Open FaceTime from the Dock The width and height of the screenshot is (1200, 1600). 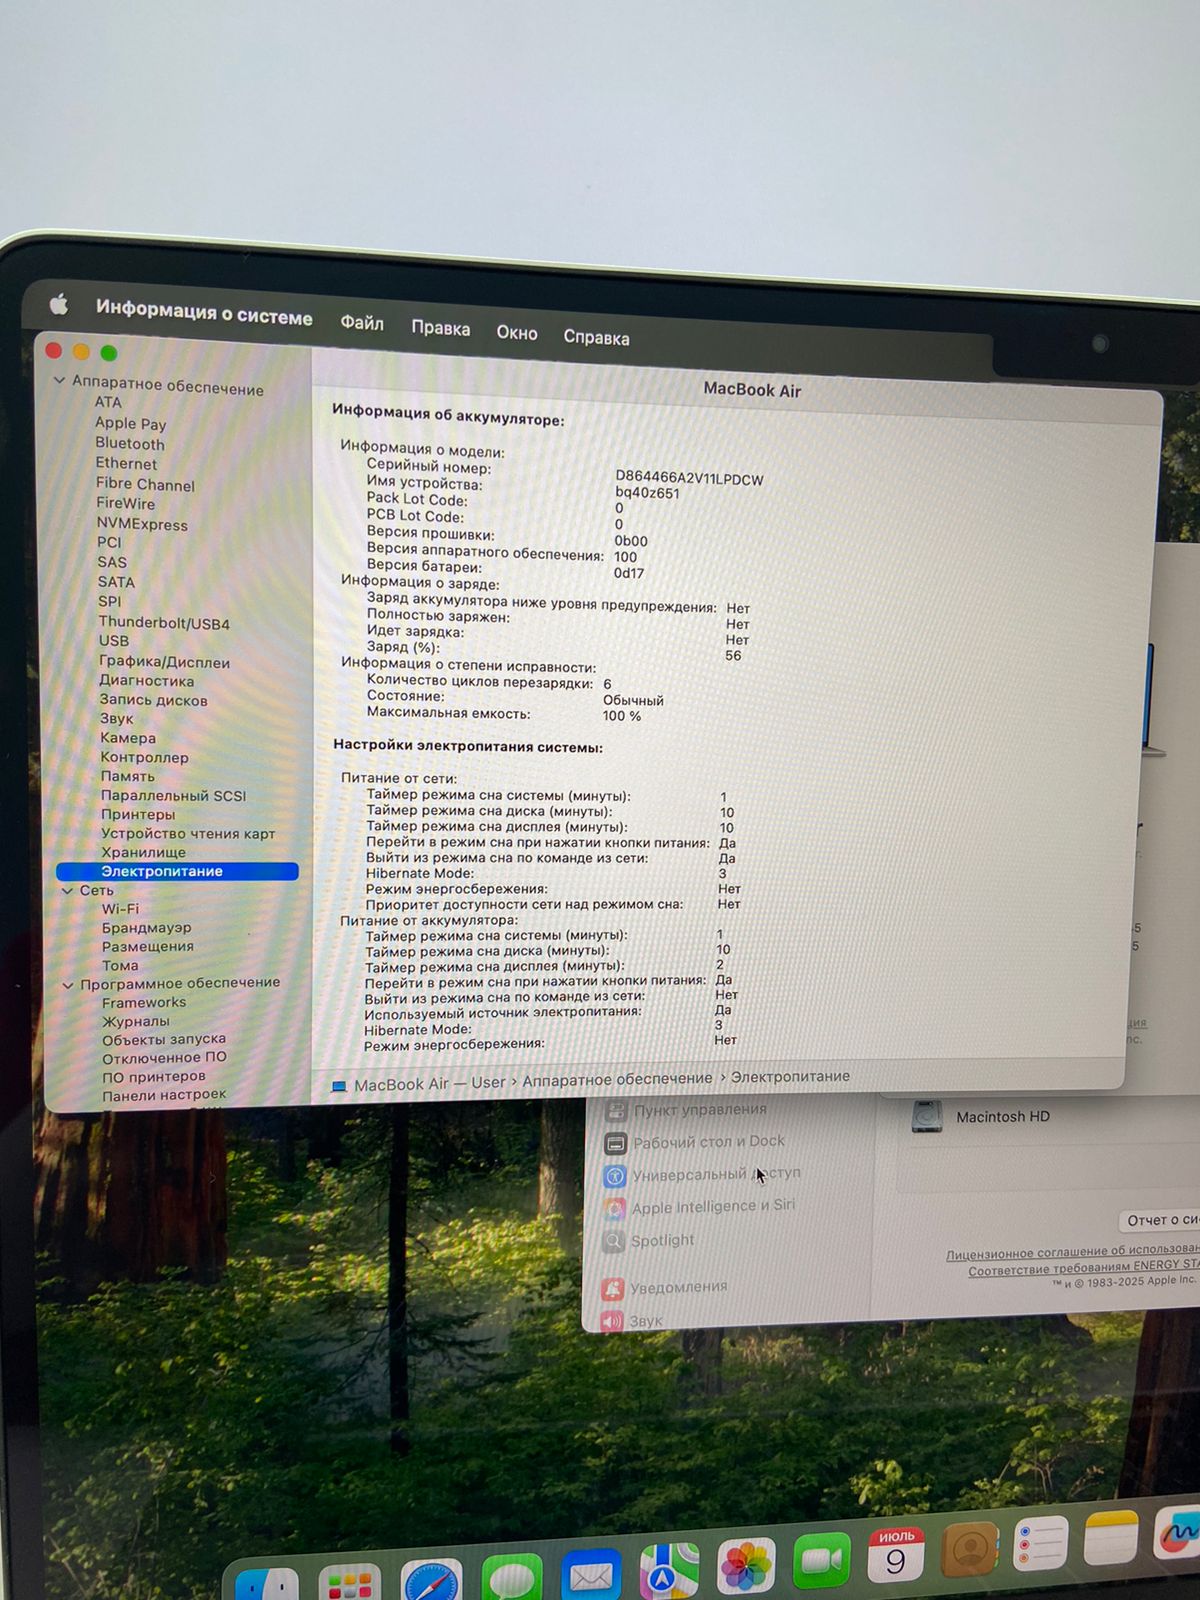point(822,1561)
